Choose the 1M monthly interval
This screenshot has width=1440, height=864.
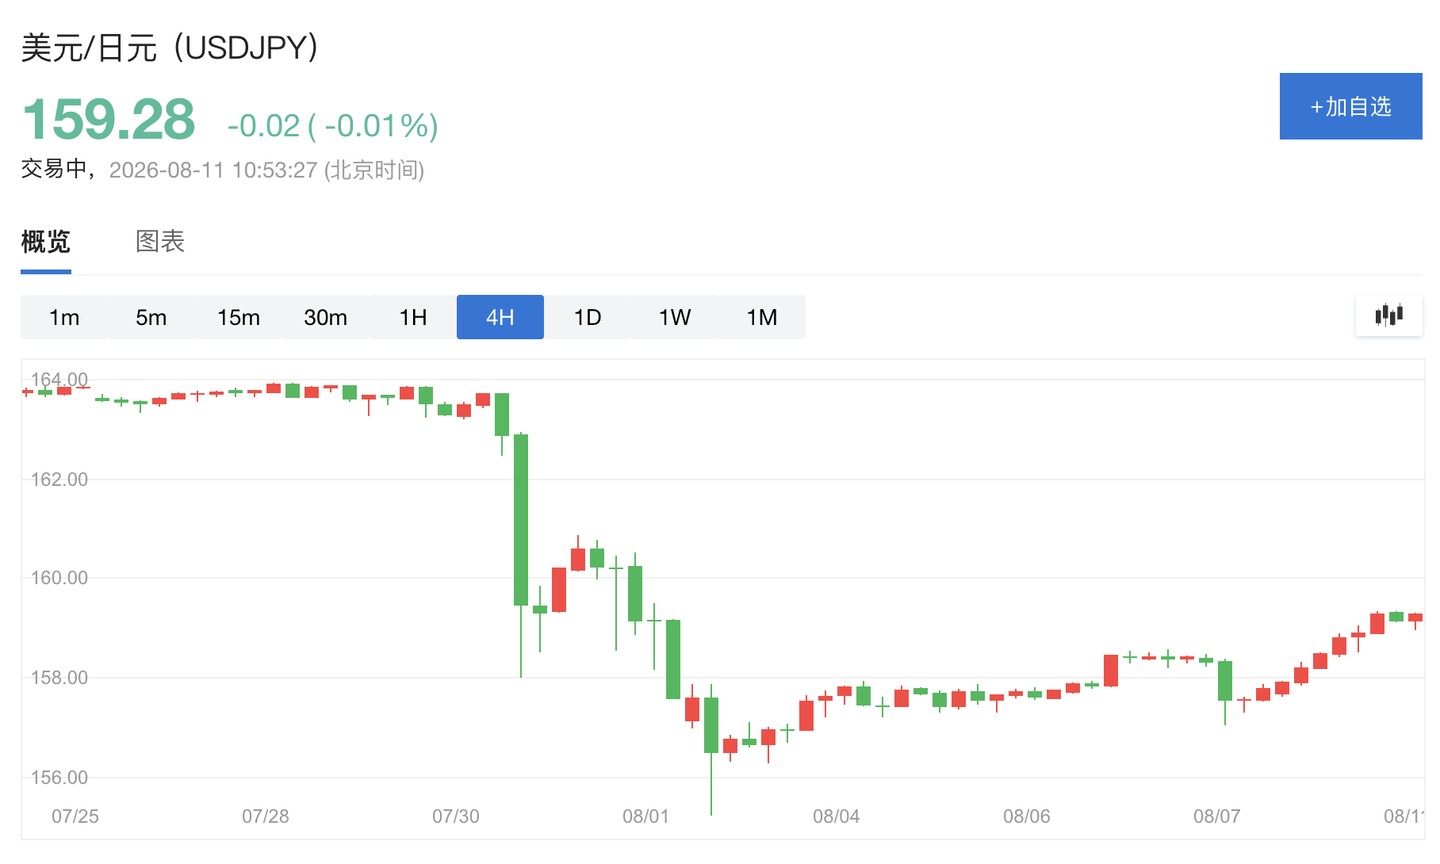(762, 317)
